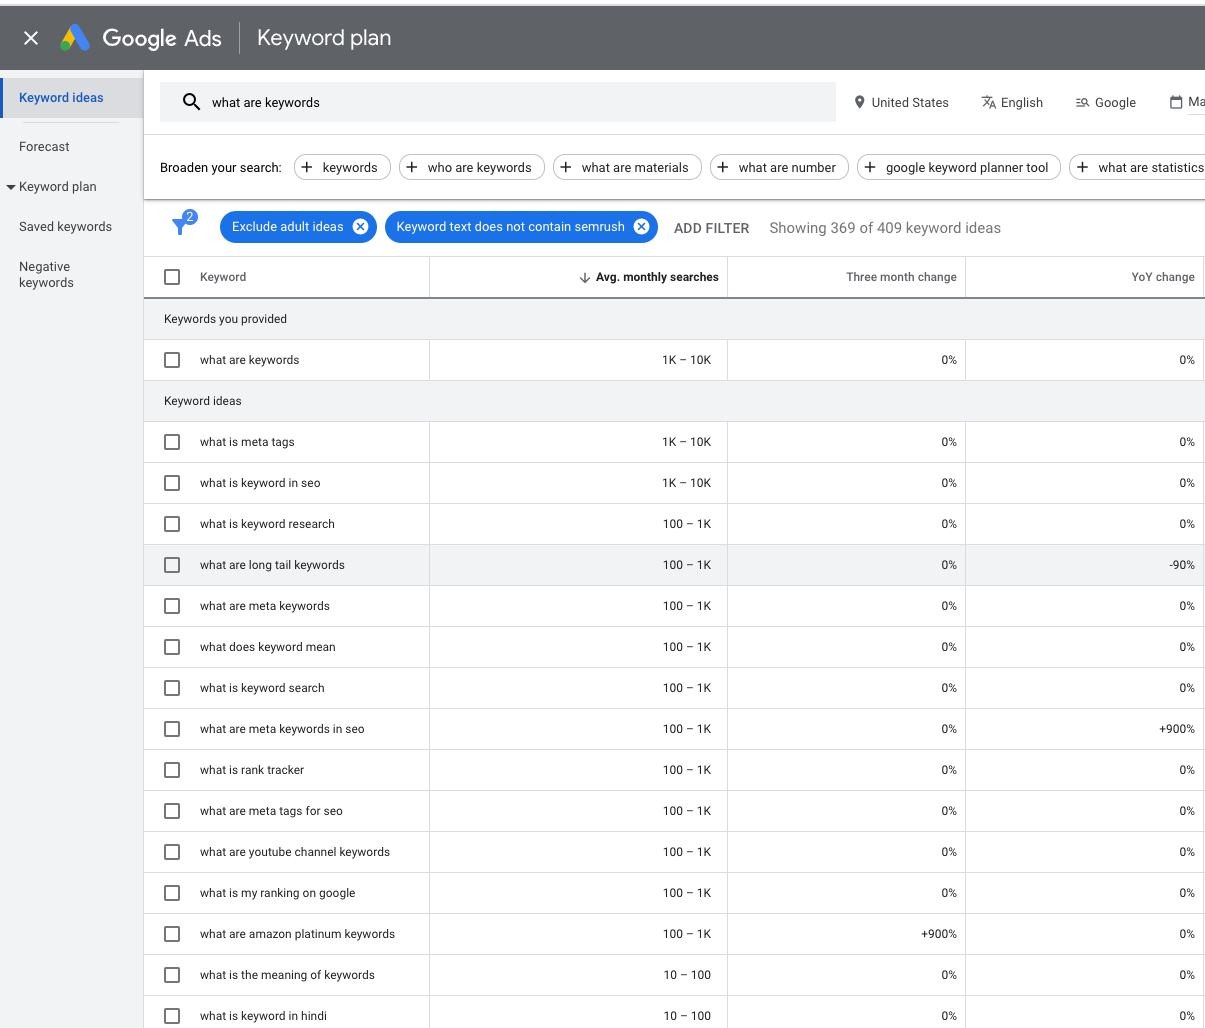
Task: Click the 'what are keywords' search field
Action: click(x=497, y=102)
